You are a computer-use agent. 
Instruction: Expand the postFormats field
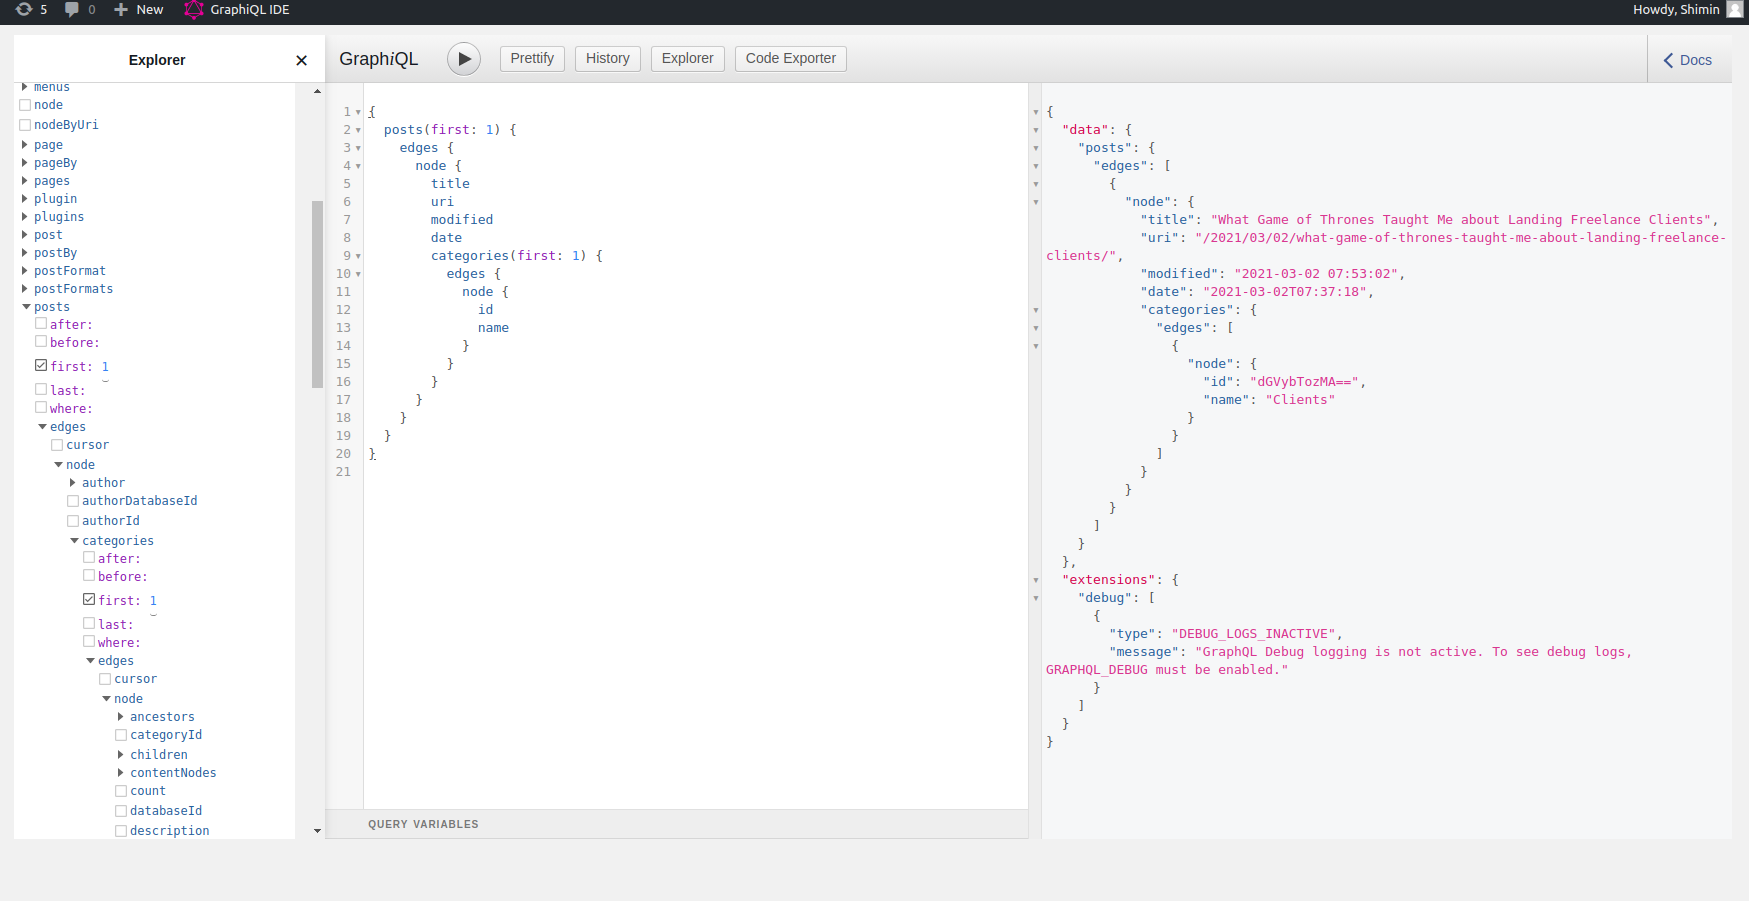(25, 289)
